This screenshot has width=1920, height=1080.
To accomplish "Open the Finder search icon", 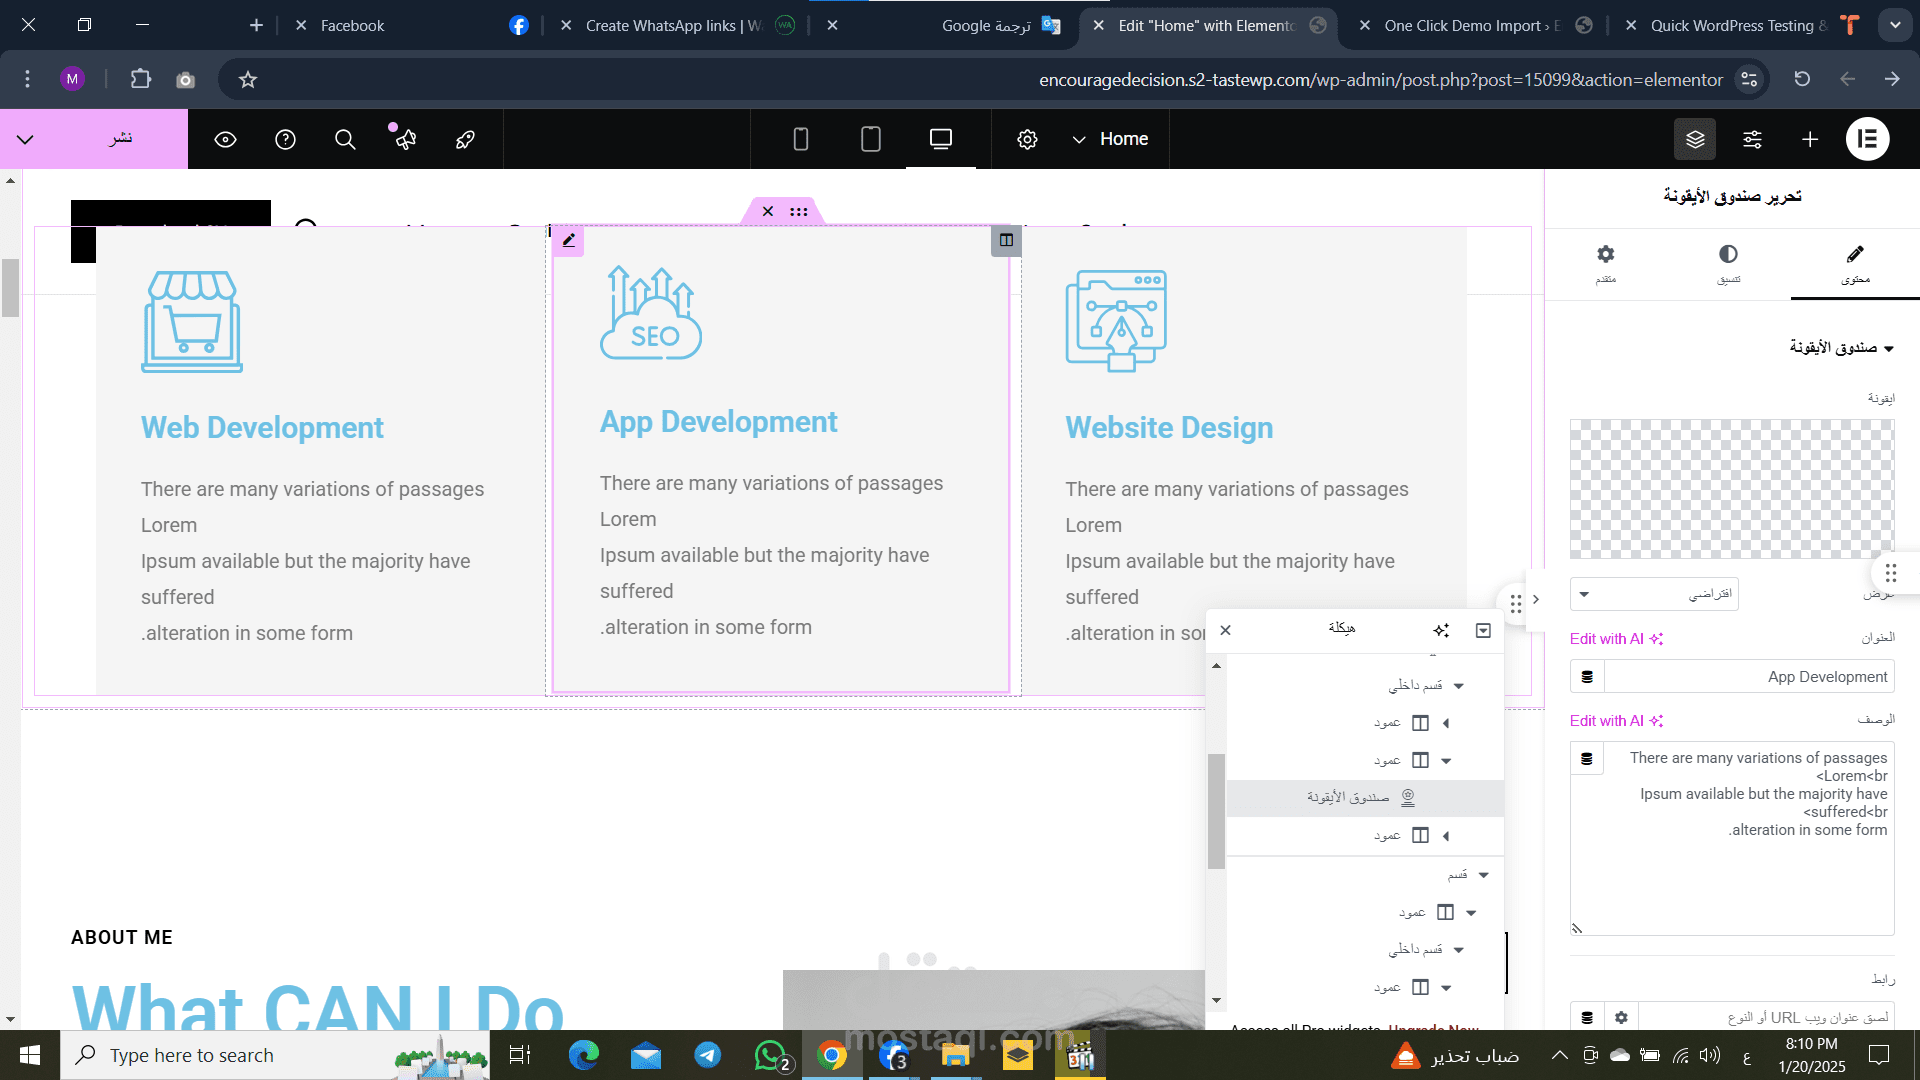I will pos(345,139).
